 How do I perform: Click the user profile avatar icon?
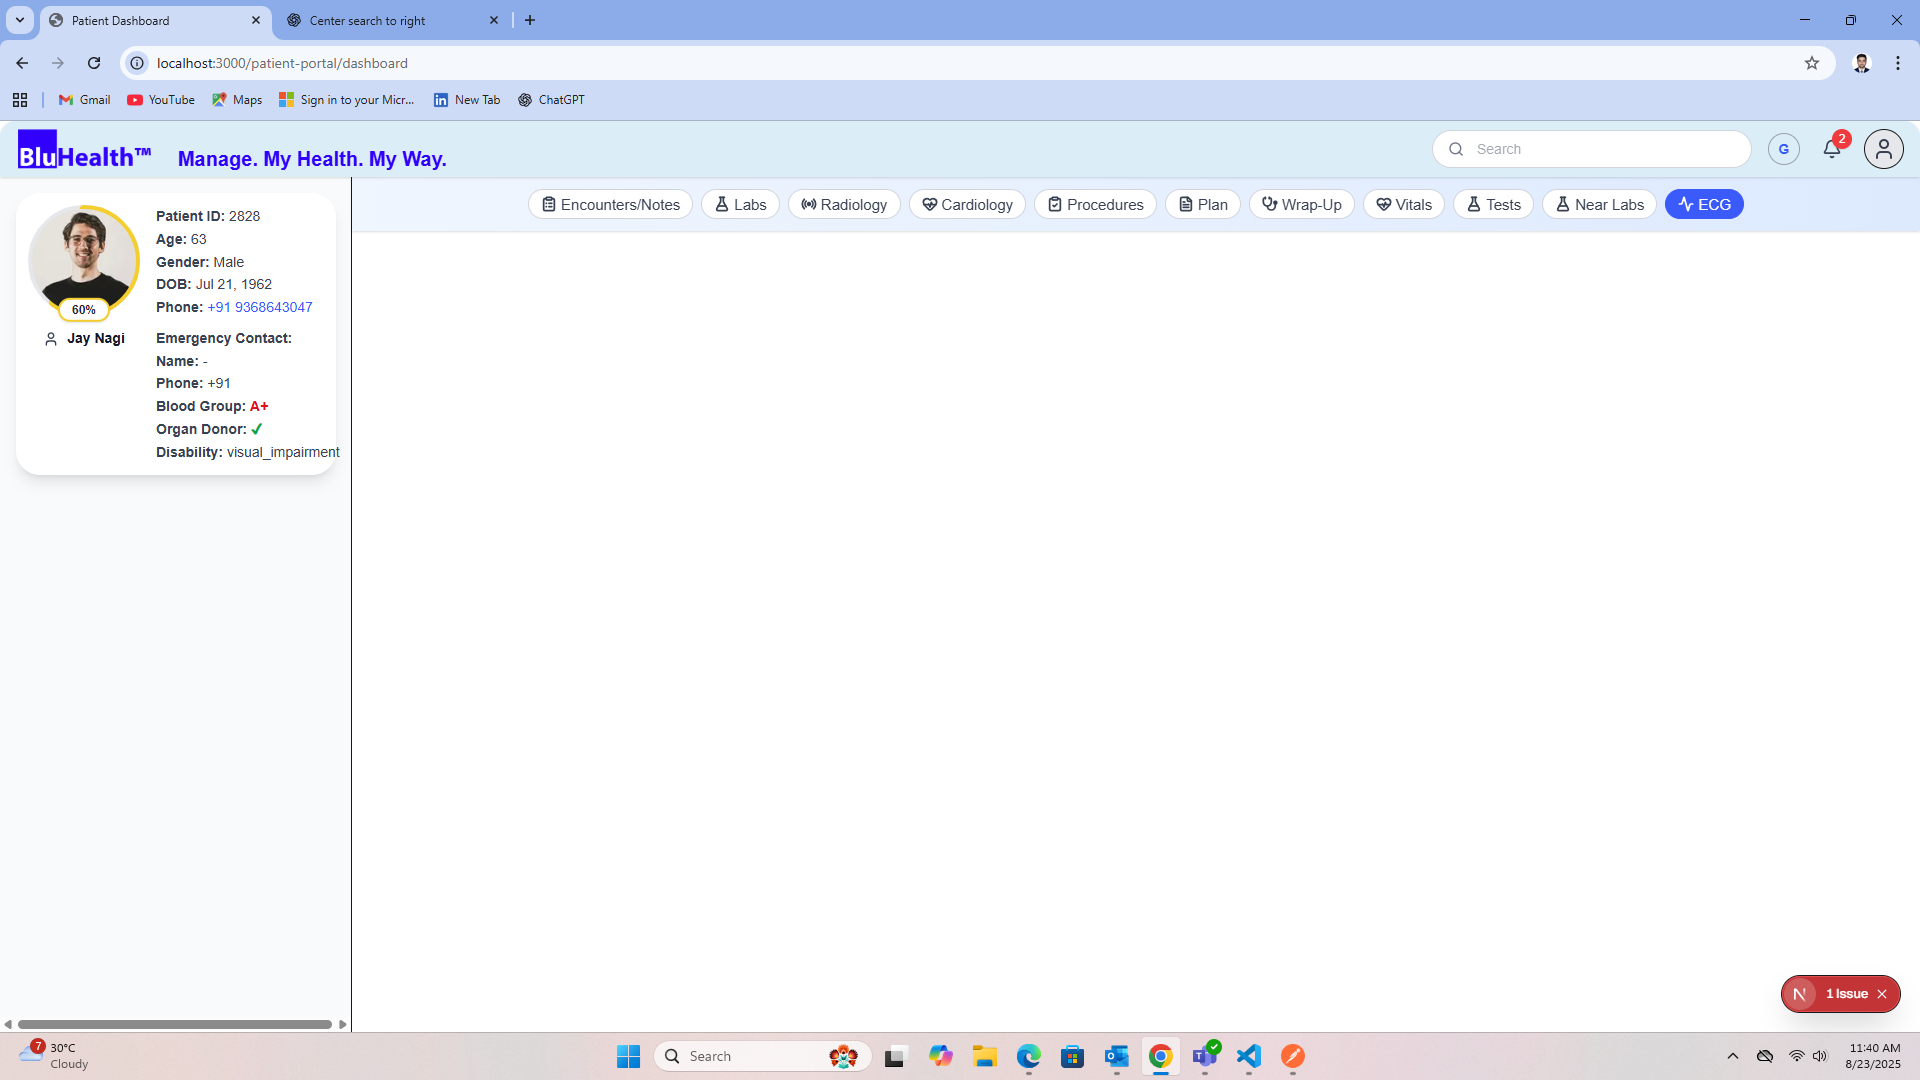pyautogui.click(x=1883, y=149)
